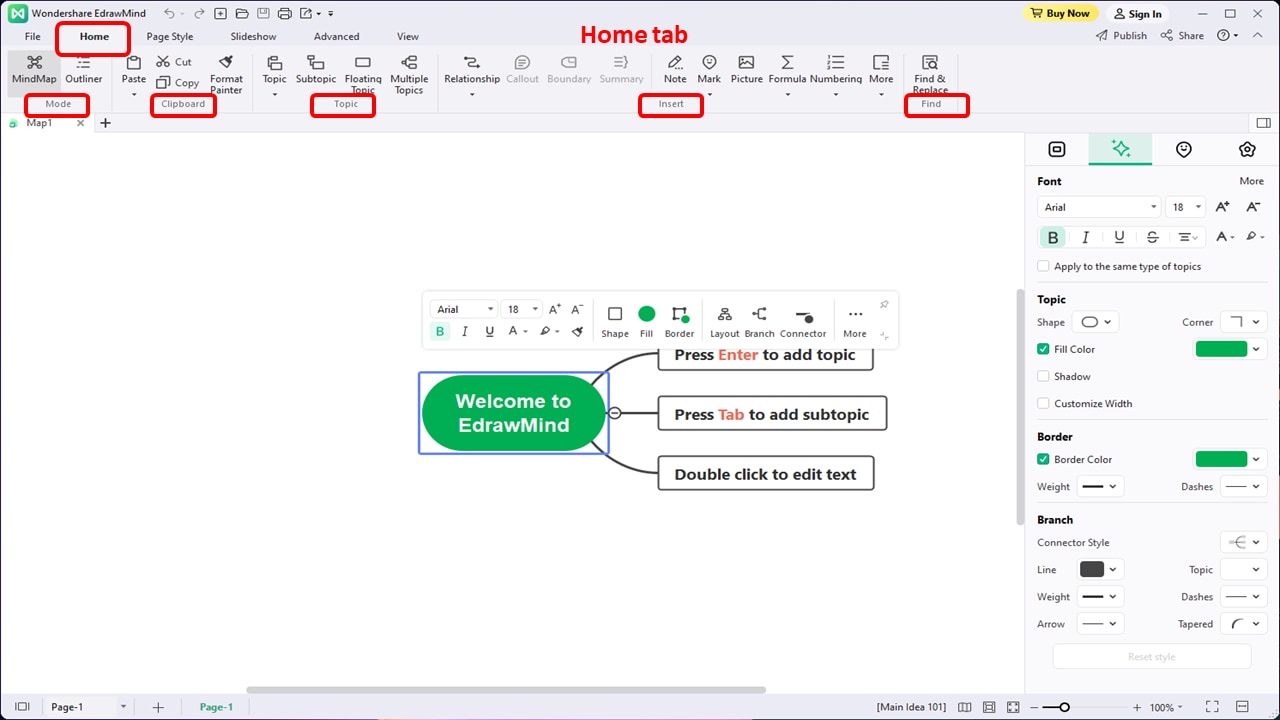
Task: Open the style tab in right panel
Action: click(1120, 149)
